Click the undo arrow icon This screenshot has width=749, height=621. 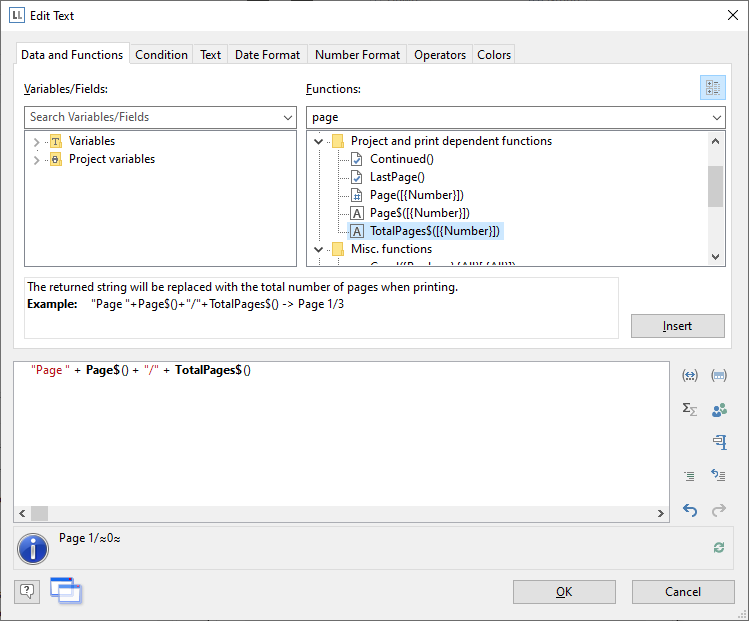(x=689, y=510)
